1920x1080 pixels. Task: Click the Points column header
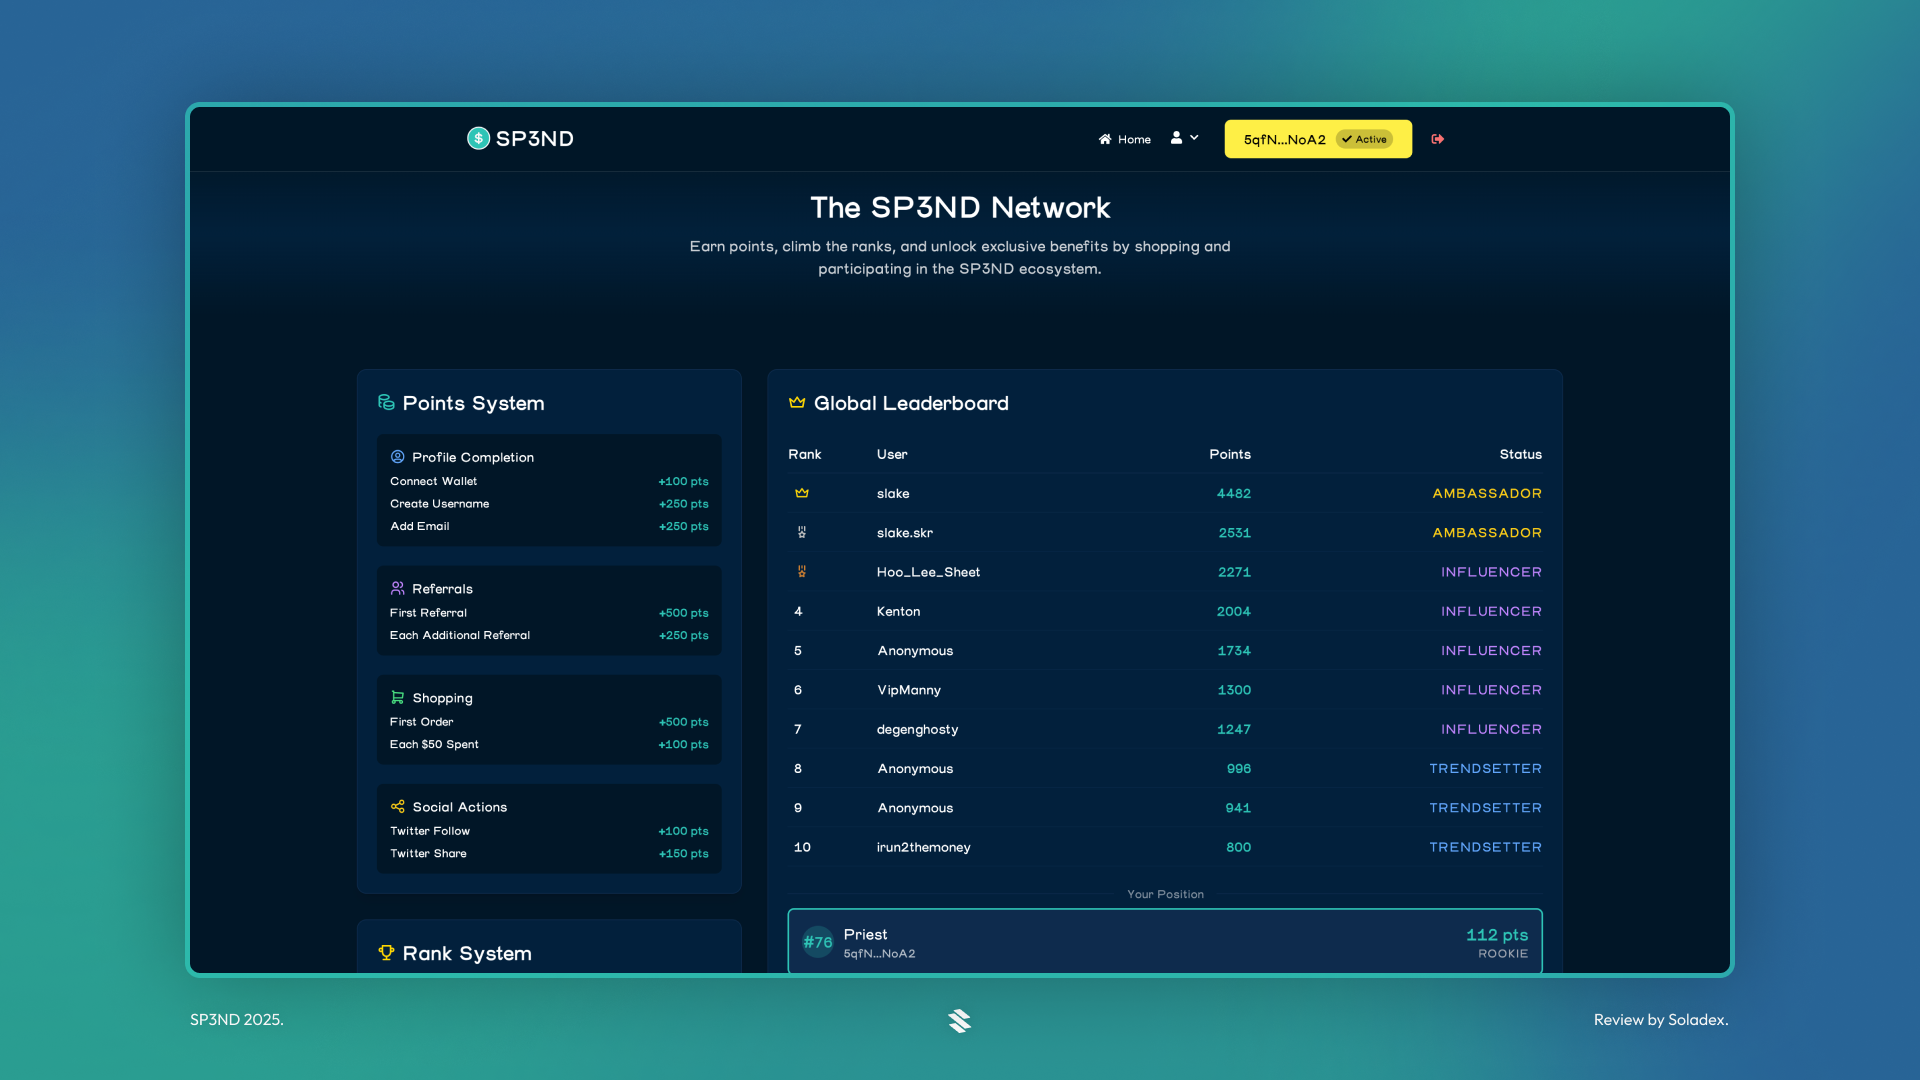[1229, 454]
